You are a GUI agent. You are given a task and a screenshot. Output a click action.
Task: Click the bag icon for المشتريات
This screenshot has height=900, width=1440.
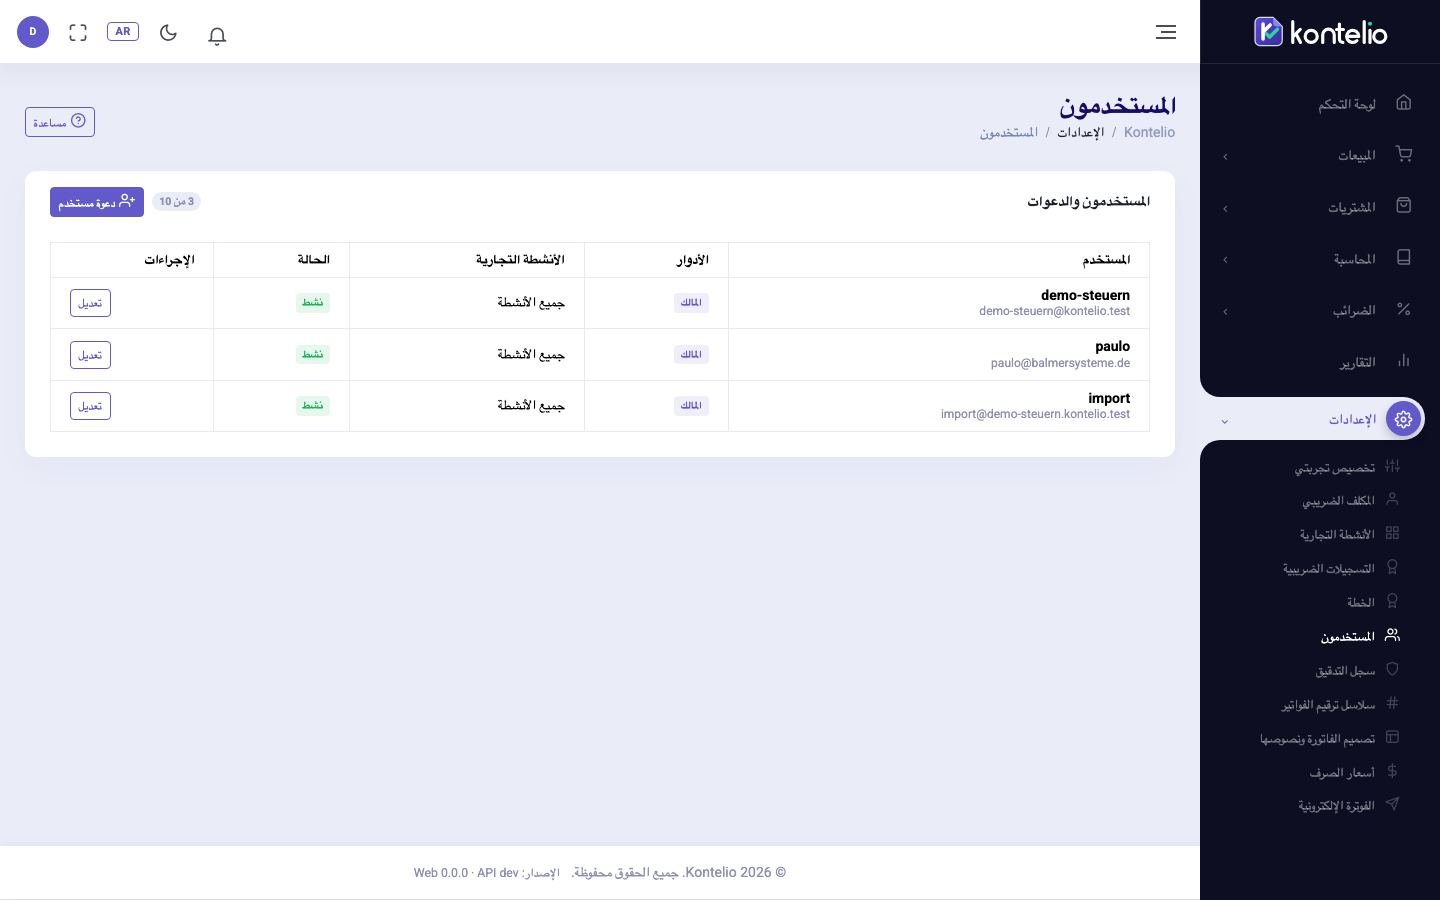(x=1404, y=205)
